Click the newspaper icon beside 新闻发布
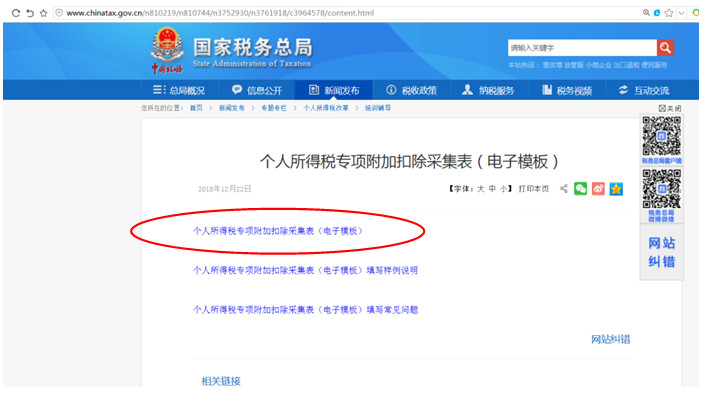Image resolution: width=704 pixels, height=393 pixels. [314, 90]
